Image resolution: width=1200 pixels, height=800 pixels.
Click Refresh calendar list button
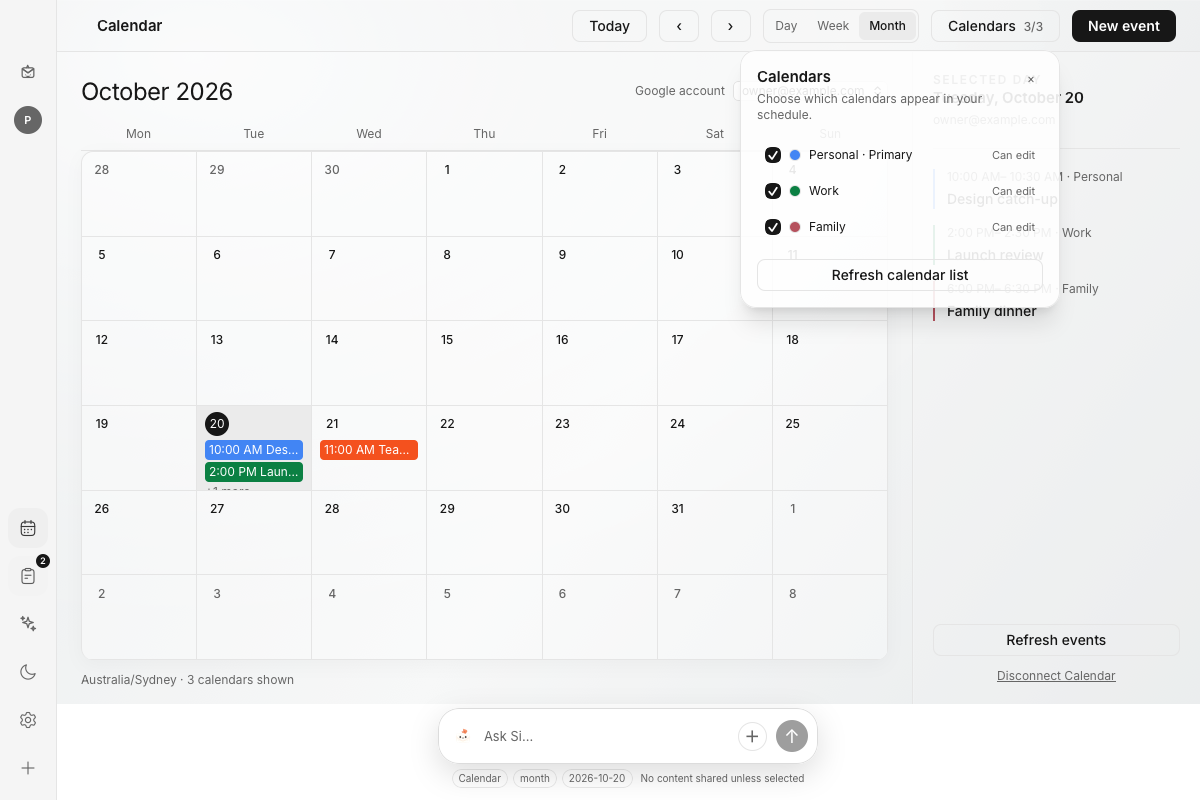point(900,275)
